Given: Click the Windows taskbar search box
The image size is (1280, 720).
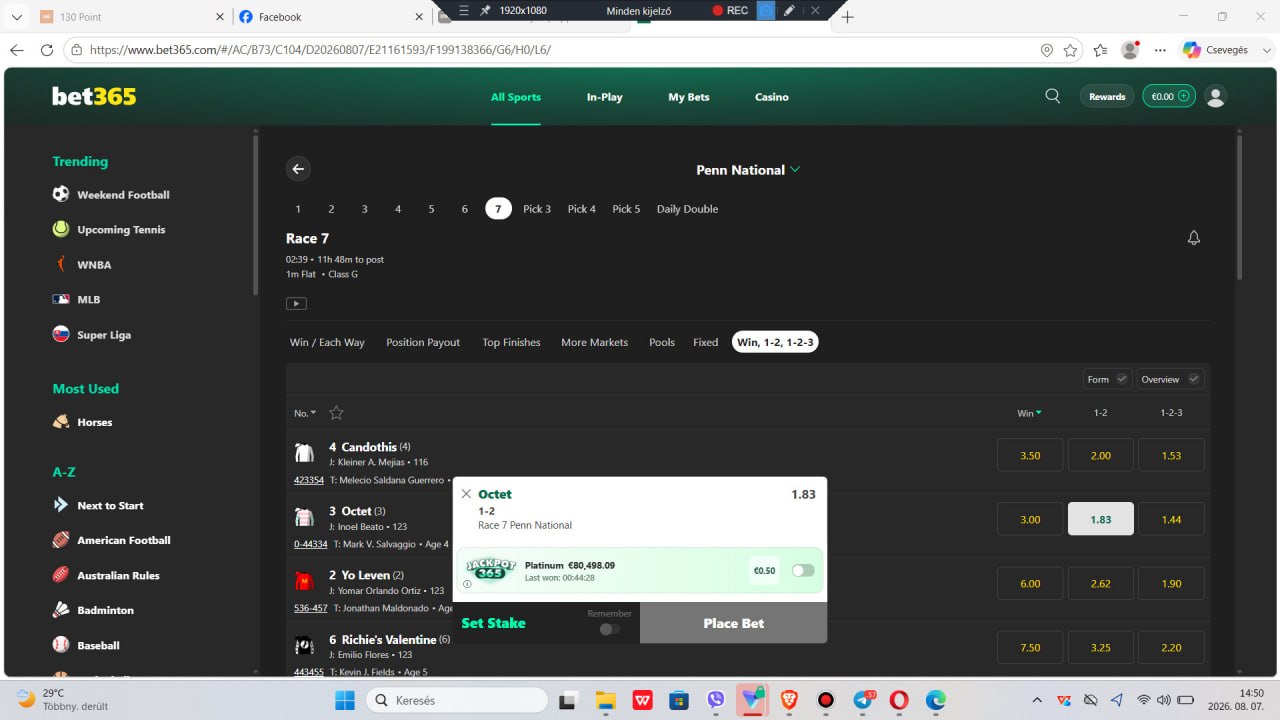Looking at the screenshot, I should coord(457,700).
